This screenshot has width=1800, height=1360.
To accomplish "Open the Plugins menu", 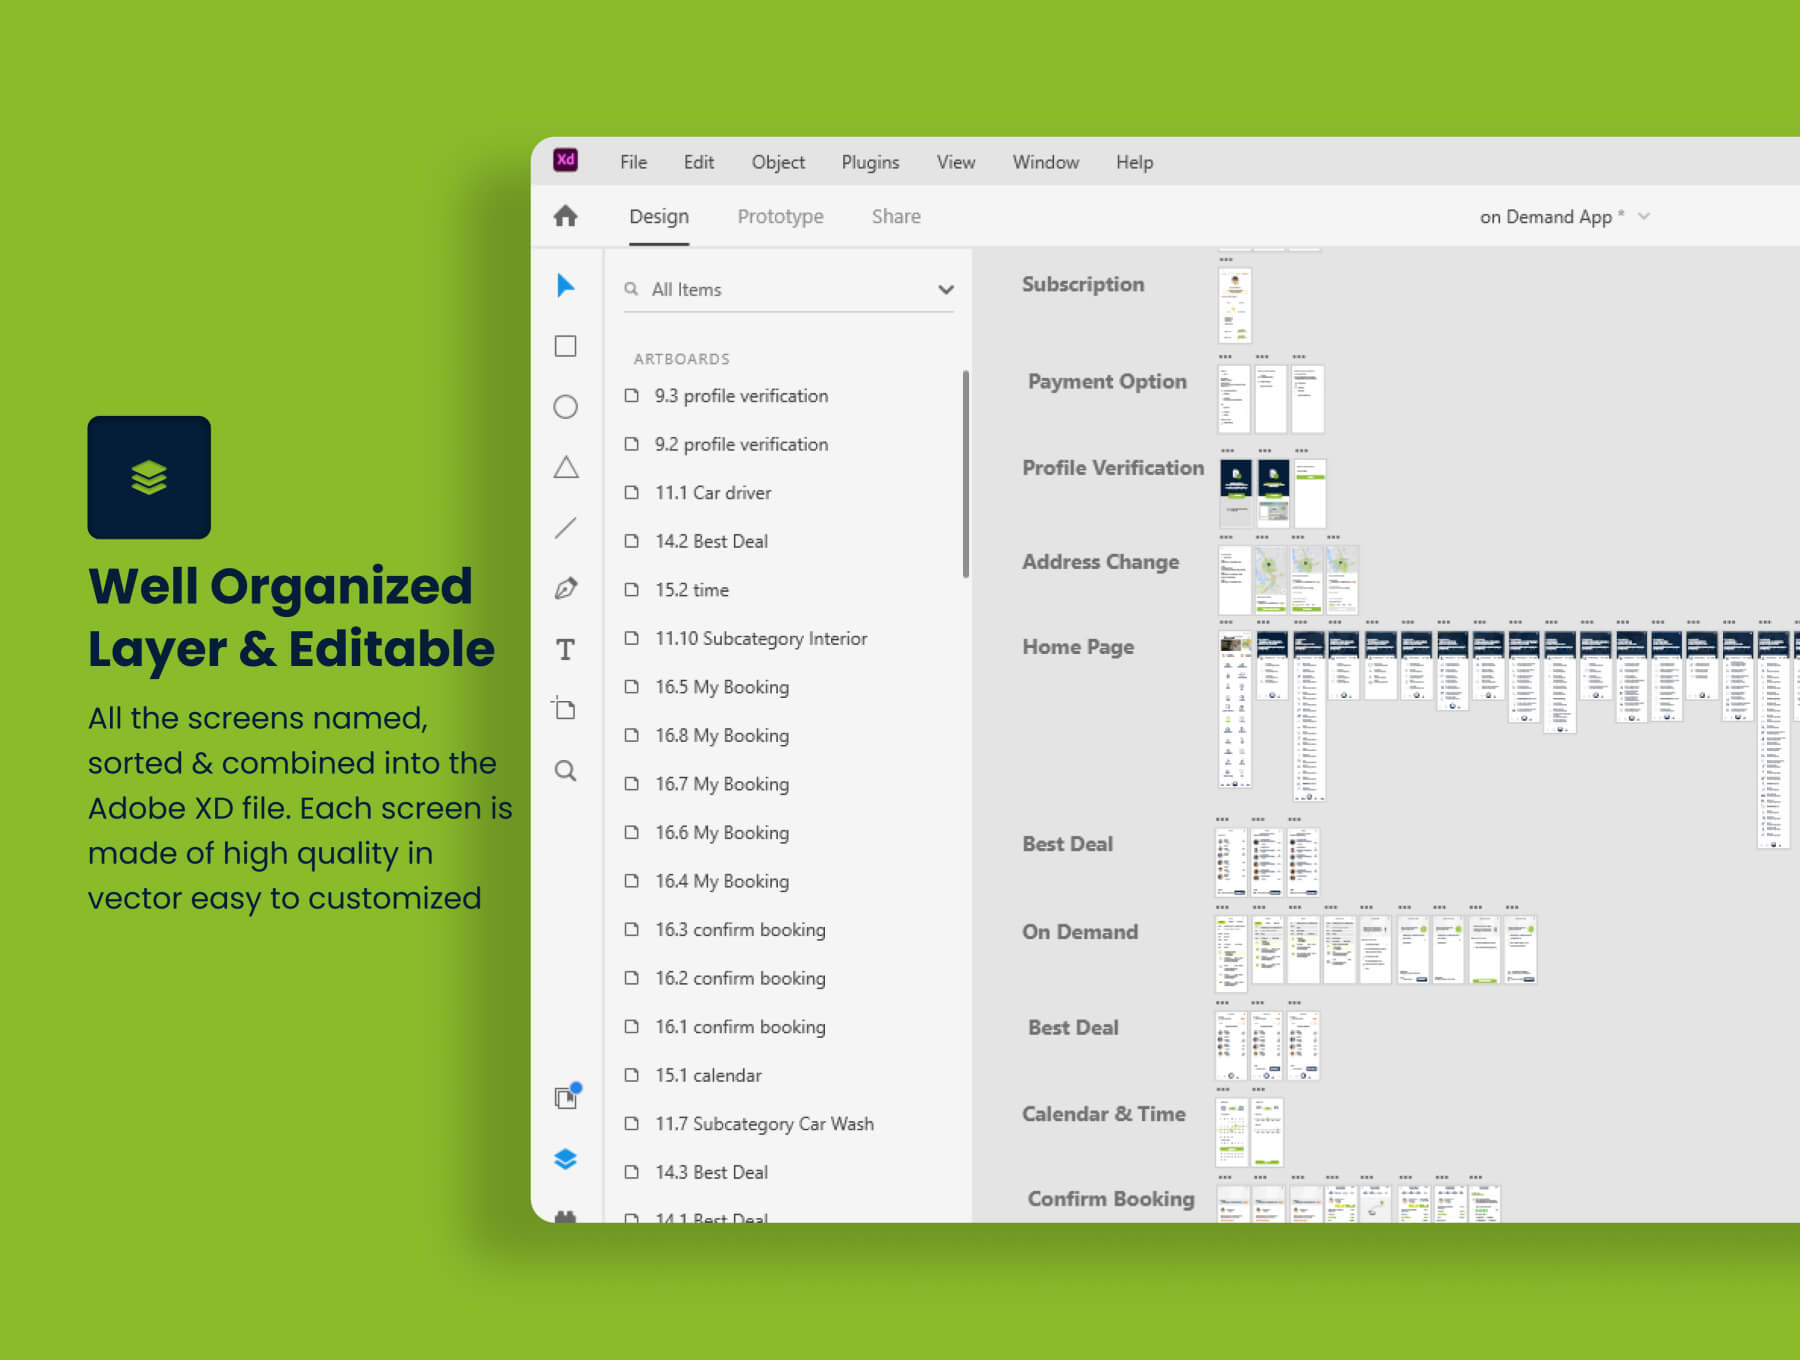I will (870, 162).
